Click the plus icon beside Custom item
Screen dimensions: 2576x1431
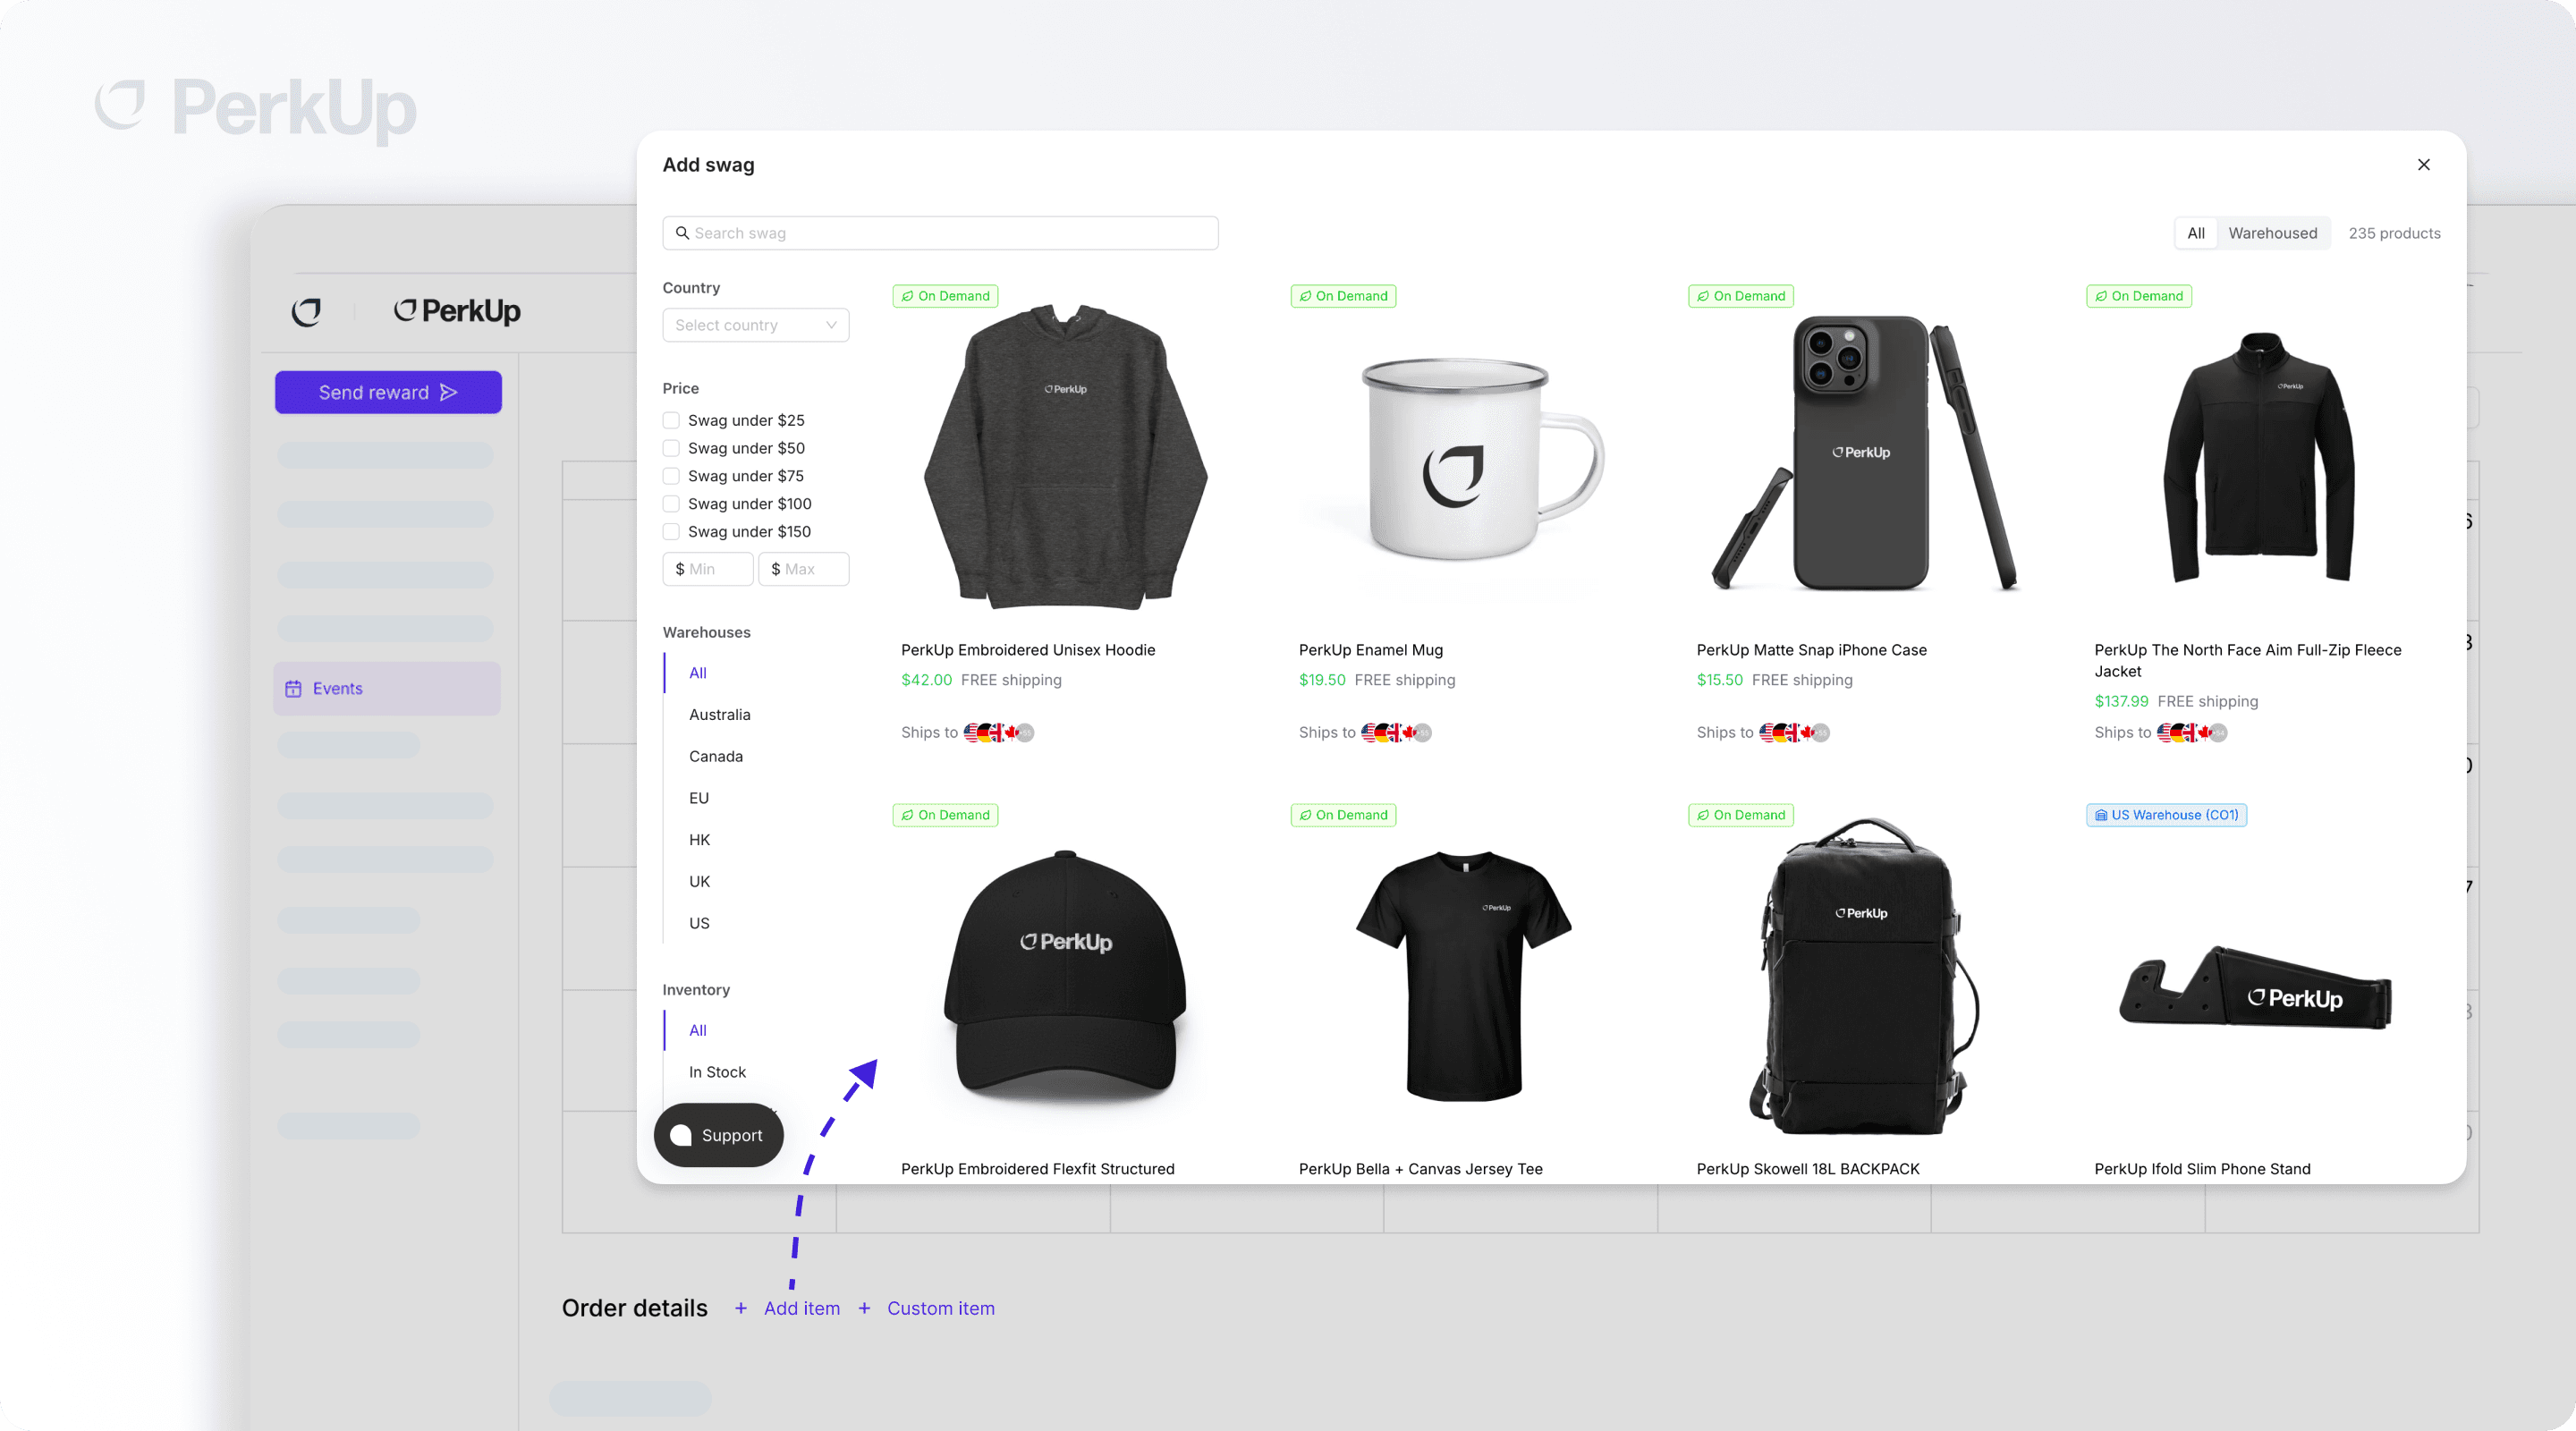864,1308
